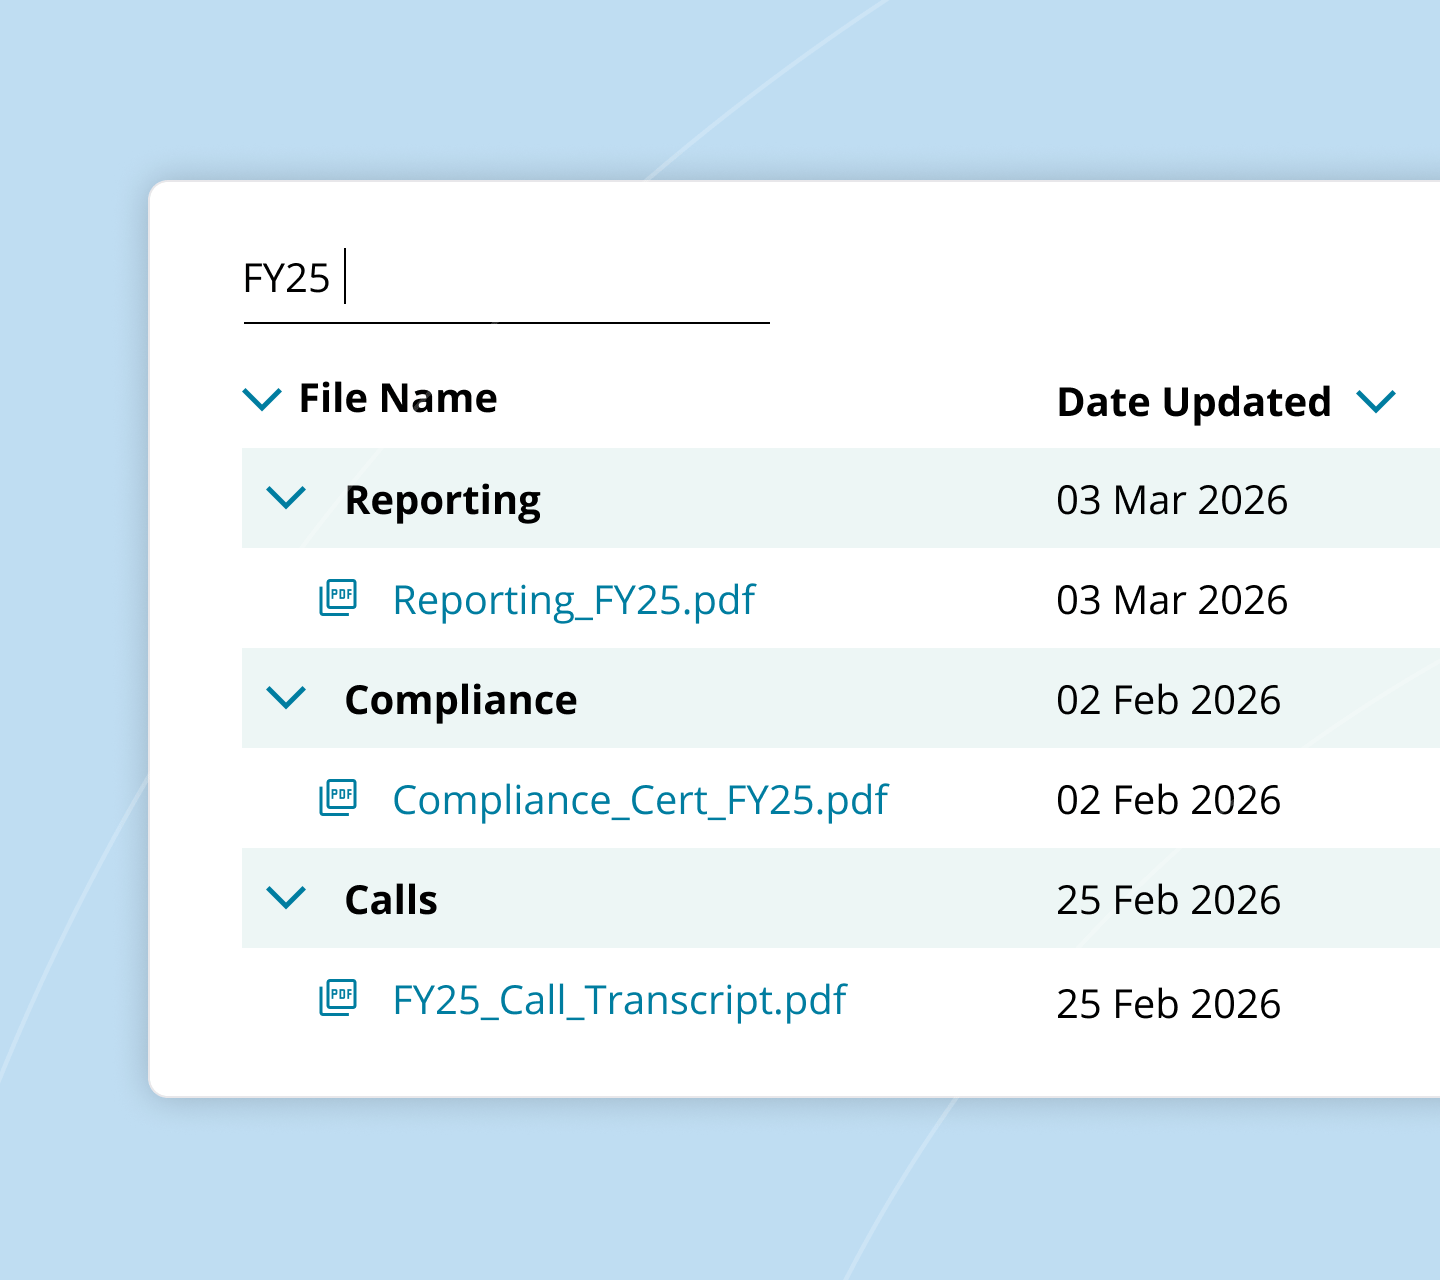This screenshot has height=1280, width=1440.
Task: Sort using Date Updated chevron
Action: pyautogui.click(x=1376, y=402)
